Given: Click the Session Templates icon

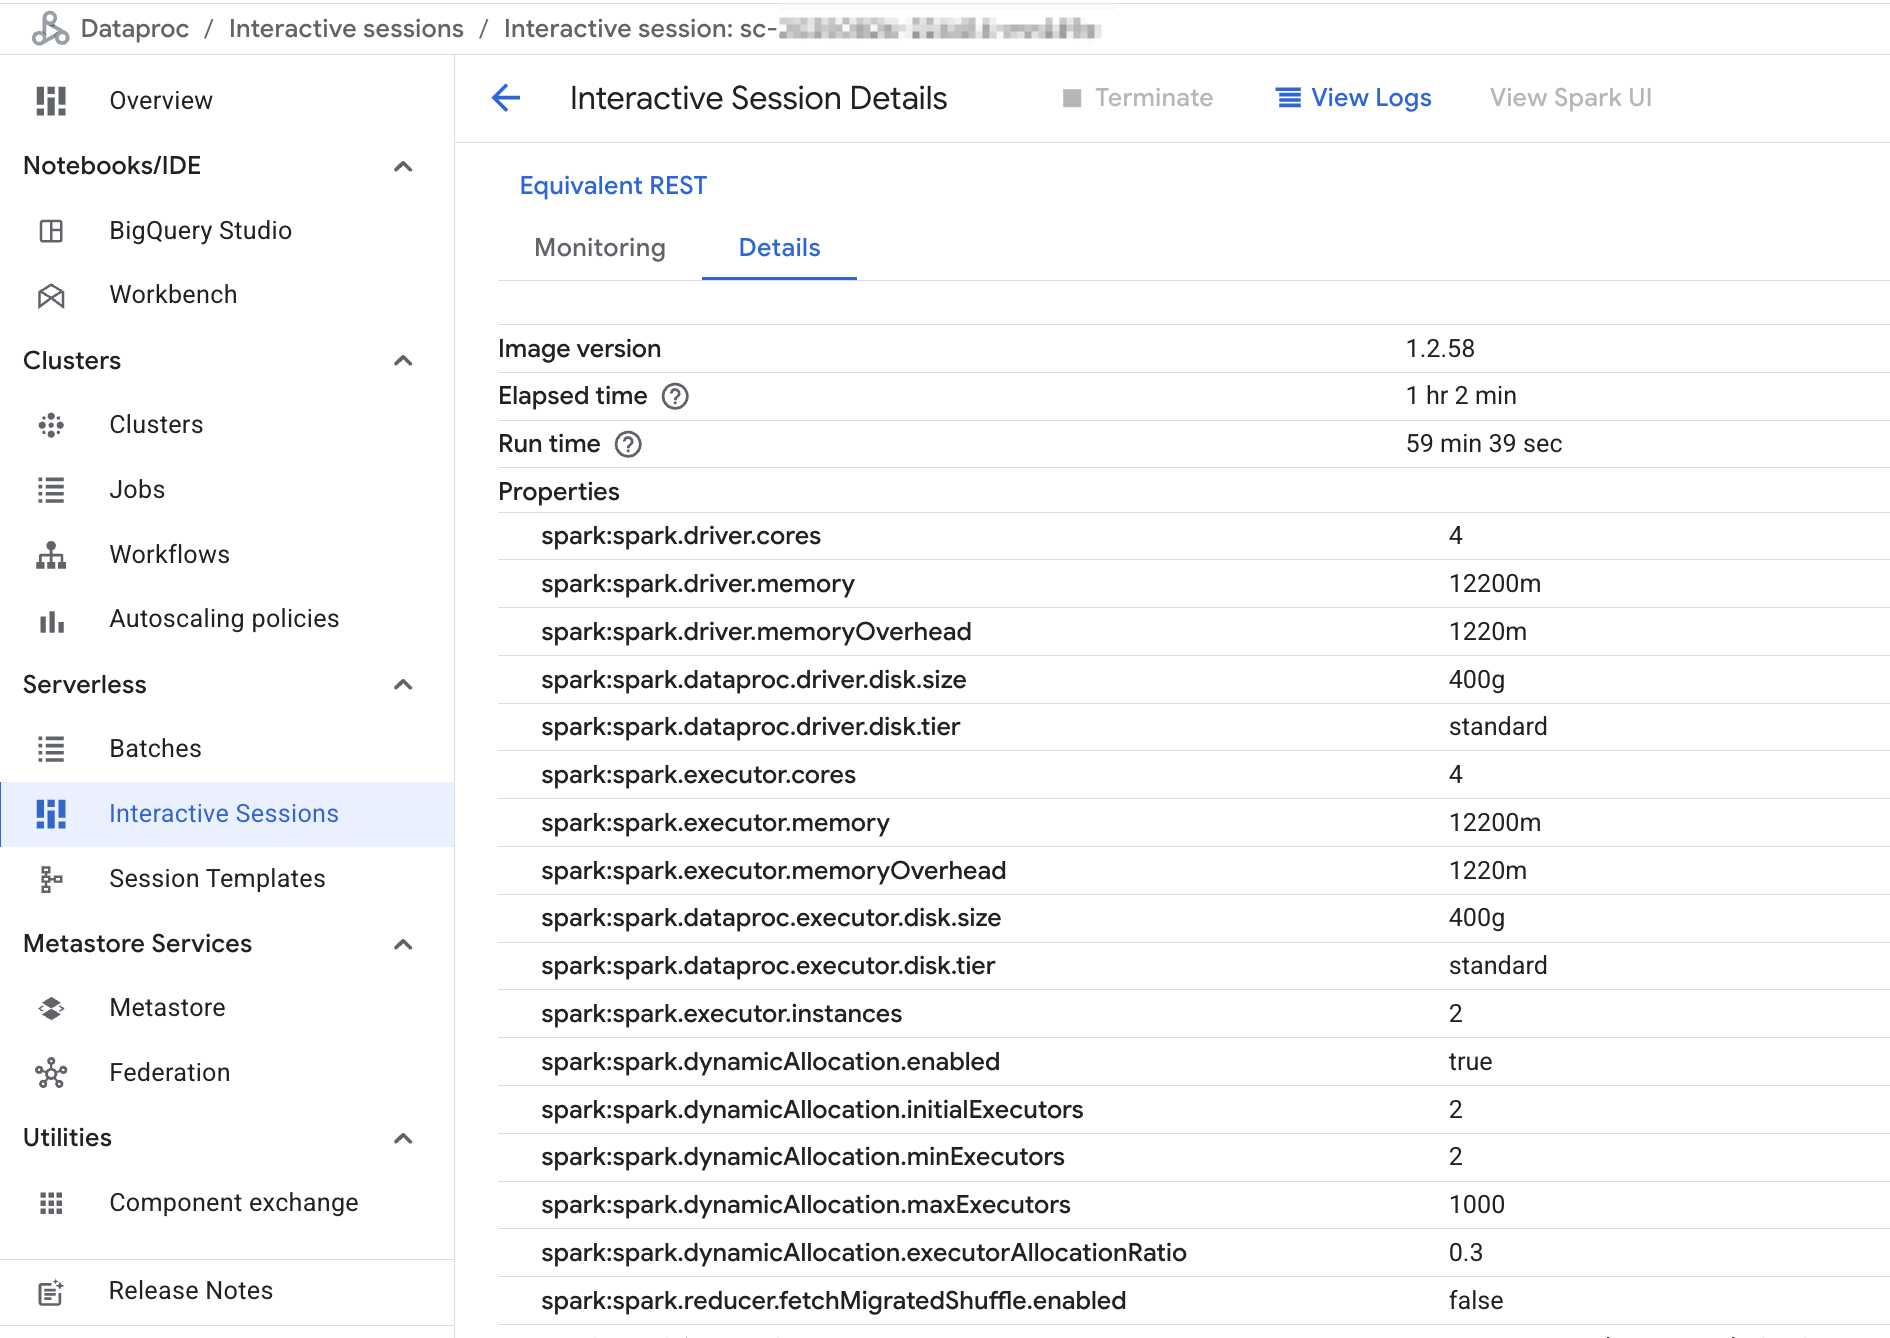Looking at the screenshot, I should tap(51, 879).
